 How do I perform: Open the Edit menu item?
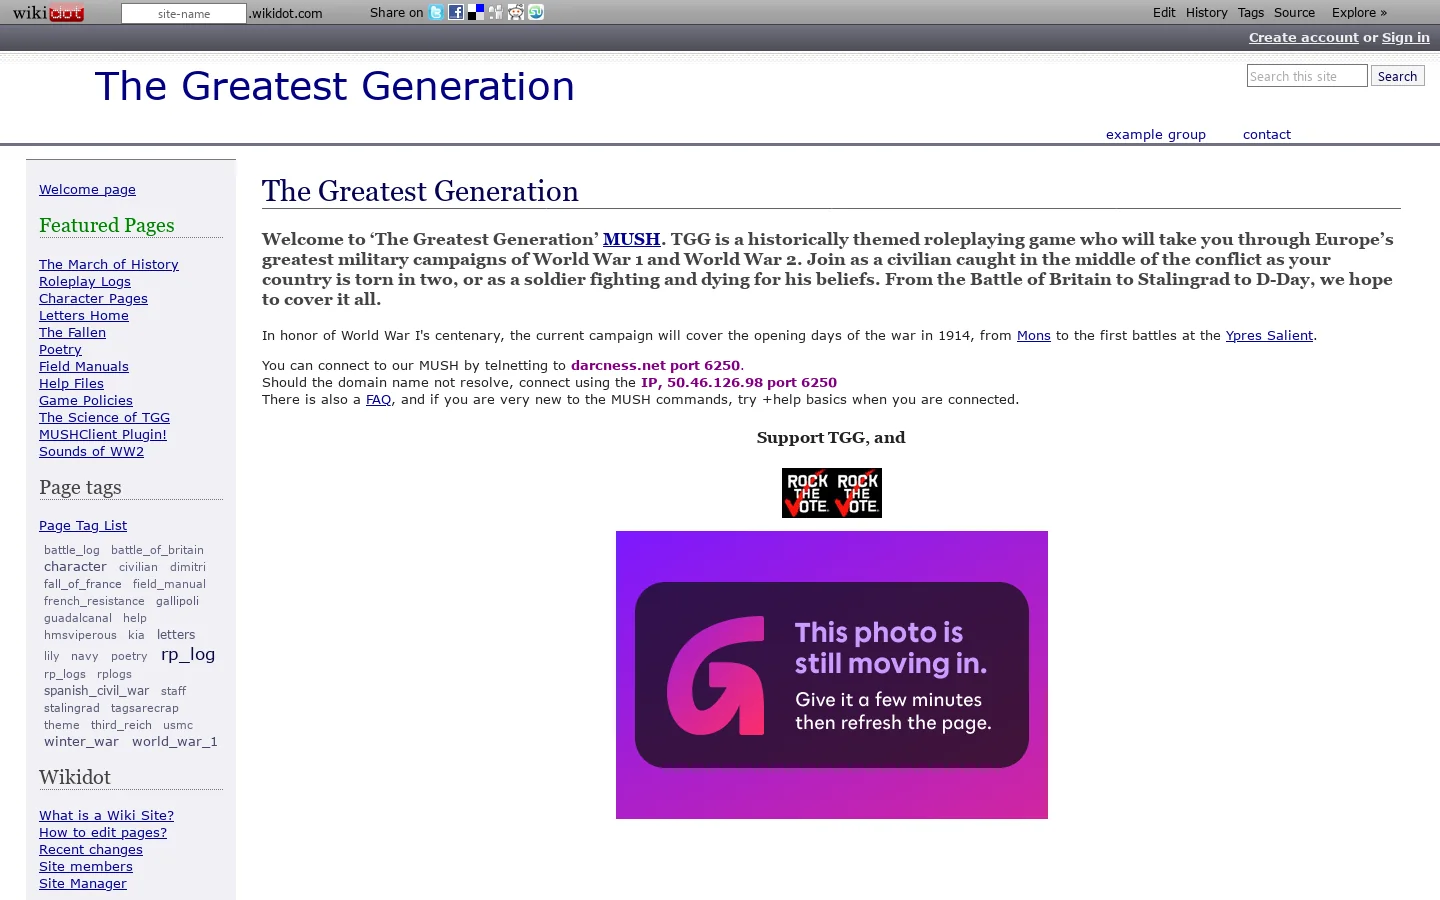click(1164, 13)
